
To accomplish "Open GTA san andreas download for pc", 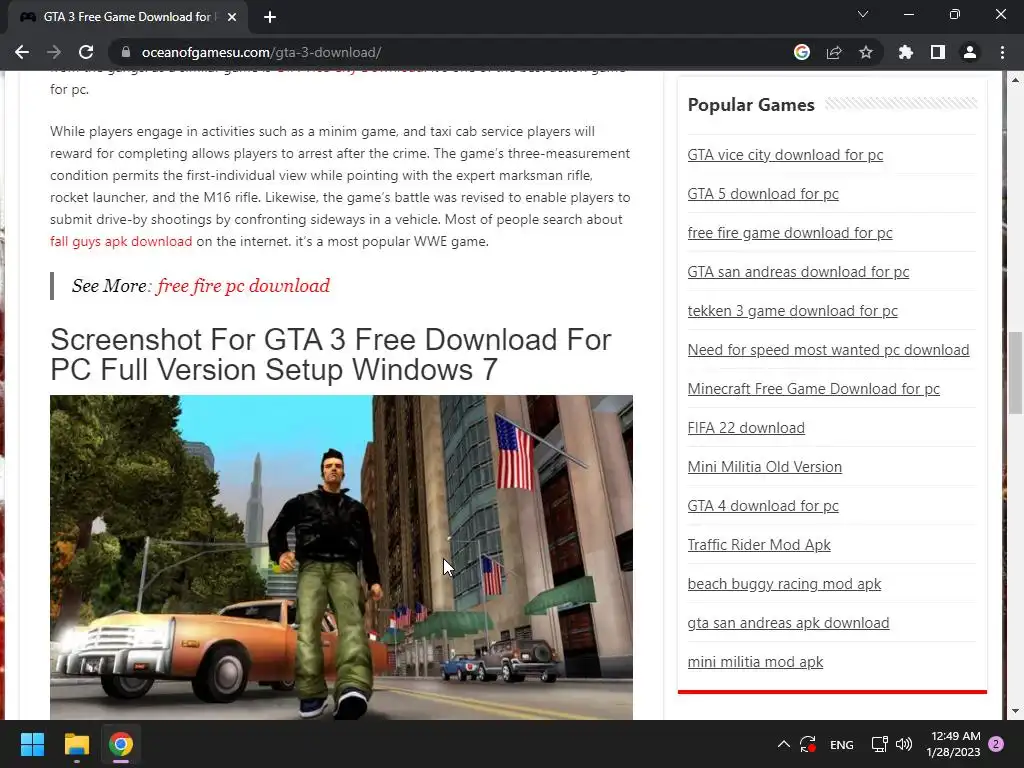I will point(798,272).
